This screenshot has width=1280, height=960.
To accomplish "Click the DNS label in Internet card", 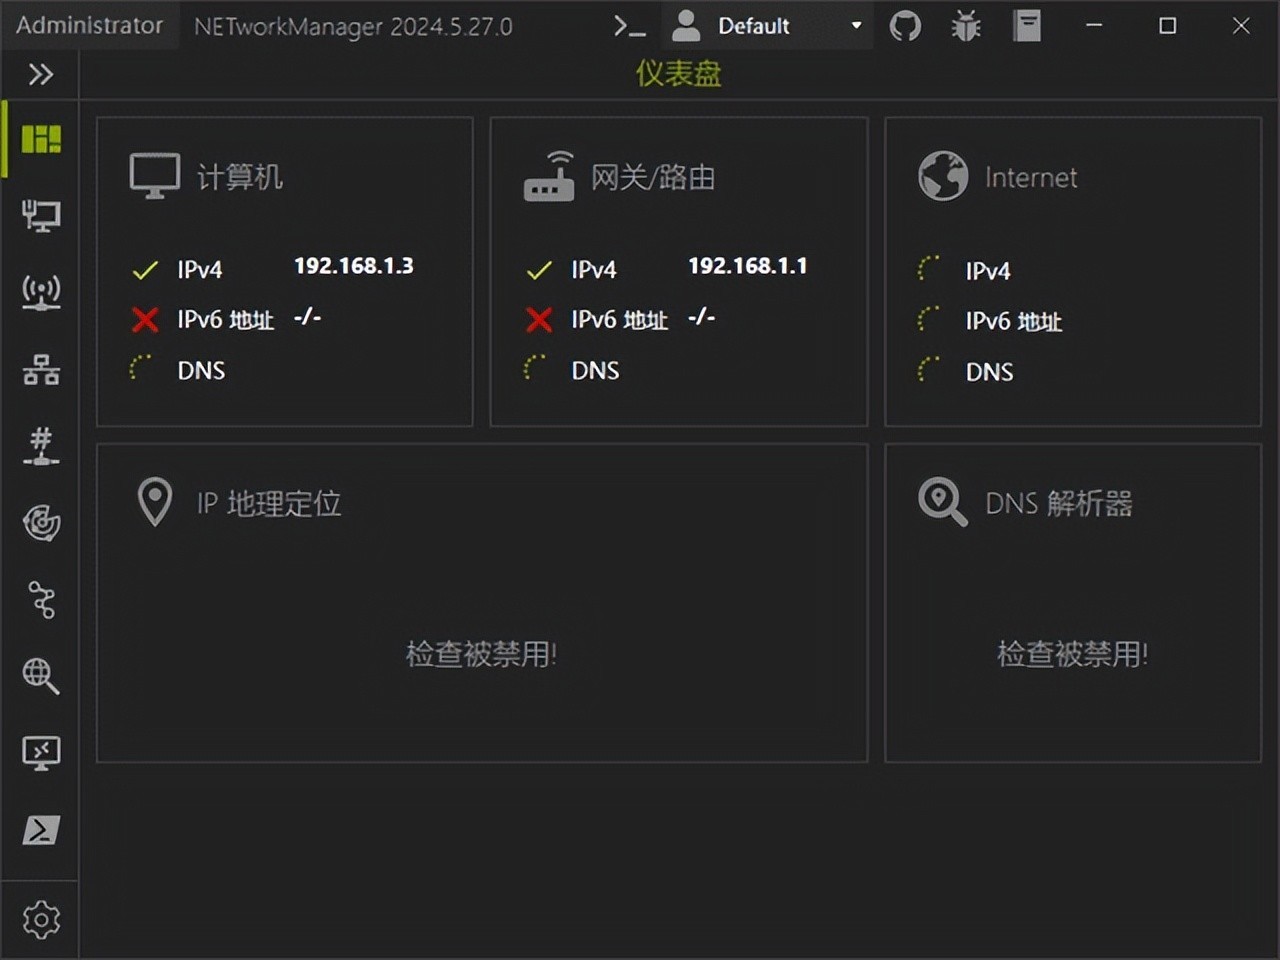I will pos(989,372).
